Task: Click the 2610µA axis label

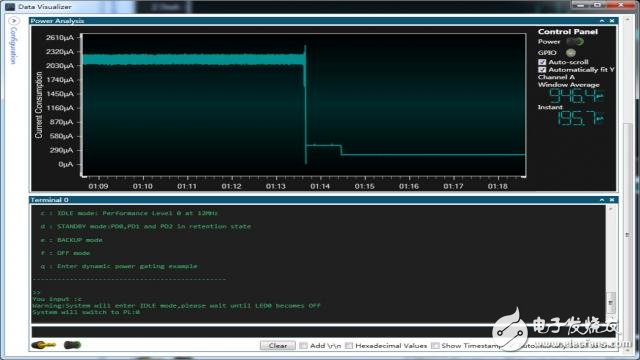Action: (x=60, y=38)
